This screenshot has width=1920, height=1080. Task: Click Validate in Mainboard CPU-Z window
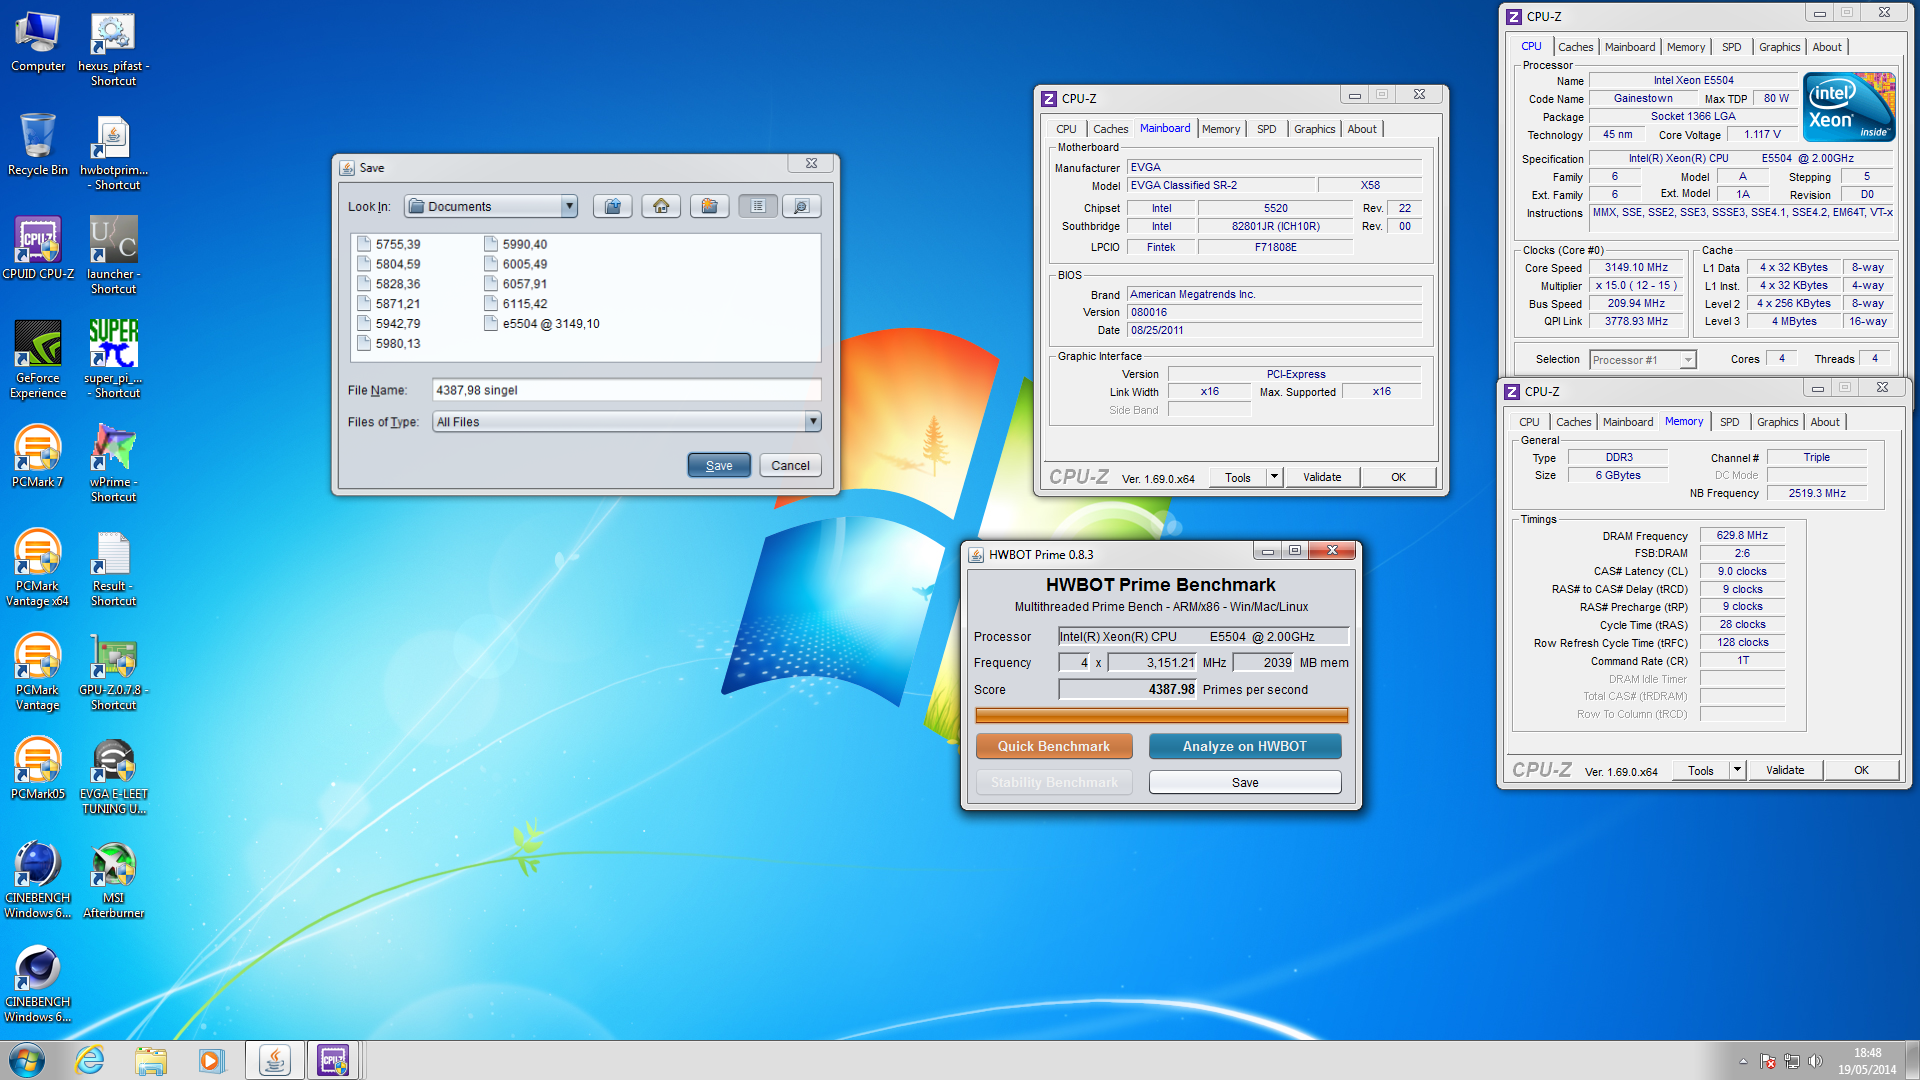[x=1322, y=477]
